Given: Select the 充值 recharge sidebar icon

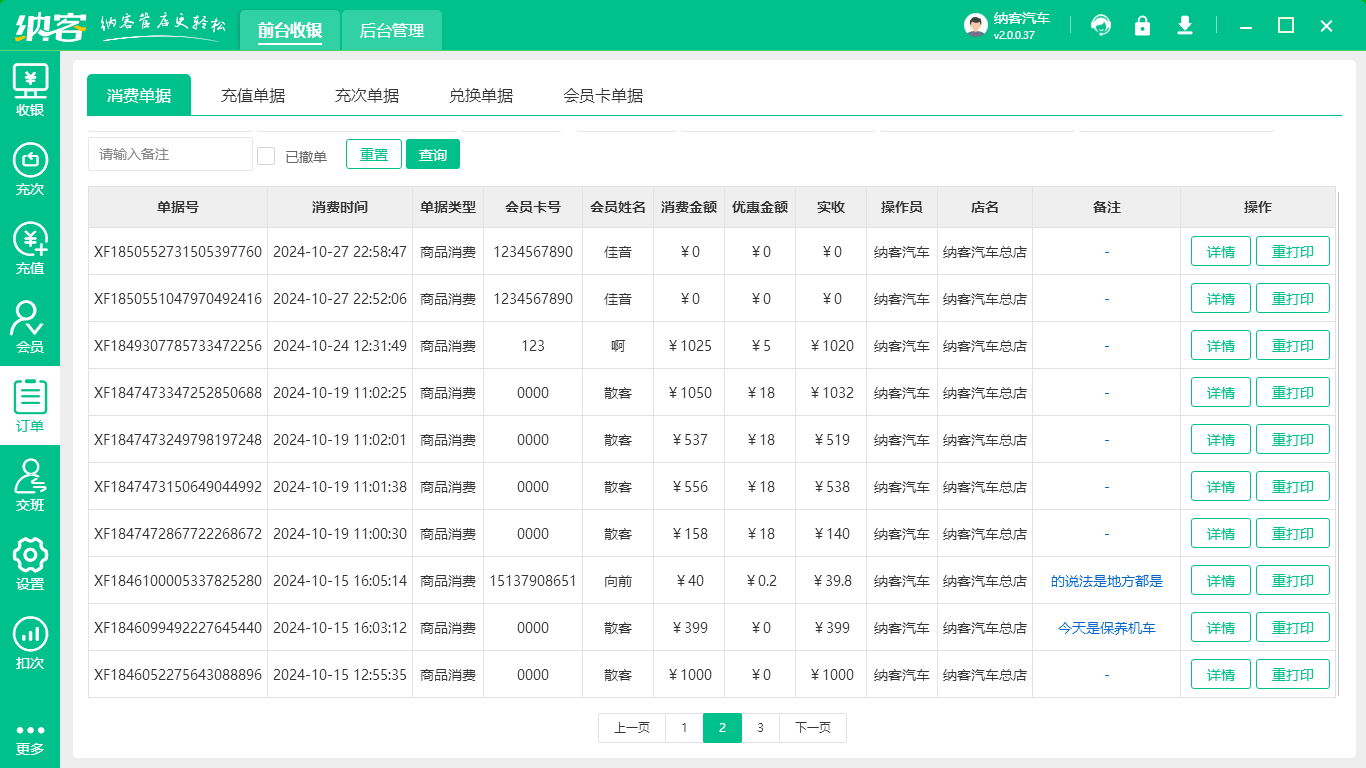Looking at the screenshot, I should click(x=30, y=248).
